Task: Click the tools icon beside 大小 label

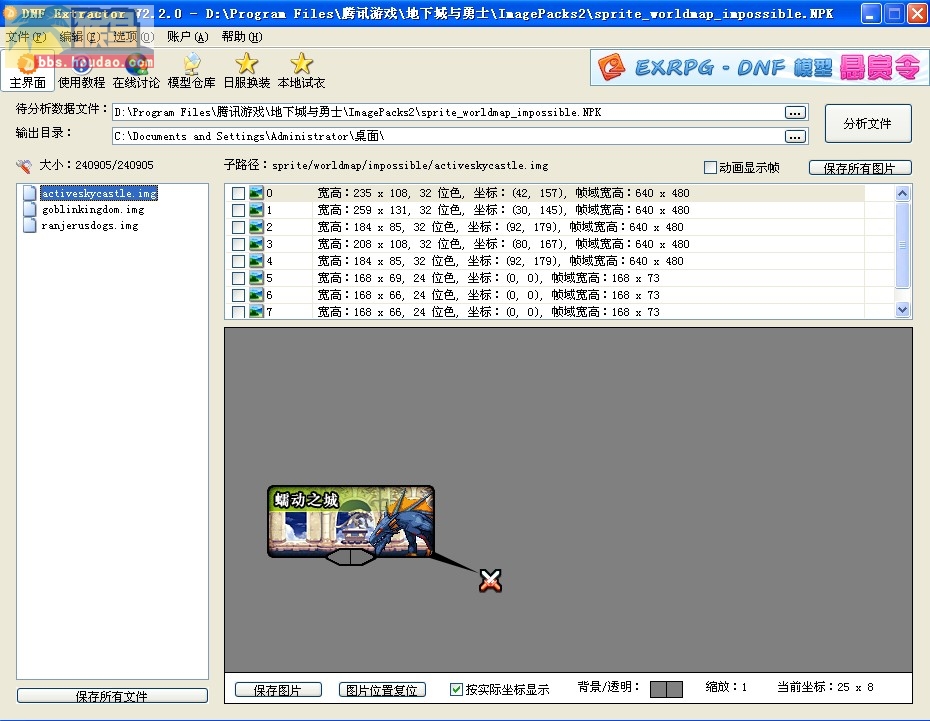Action: 24,165
